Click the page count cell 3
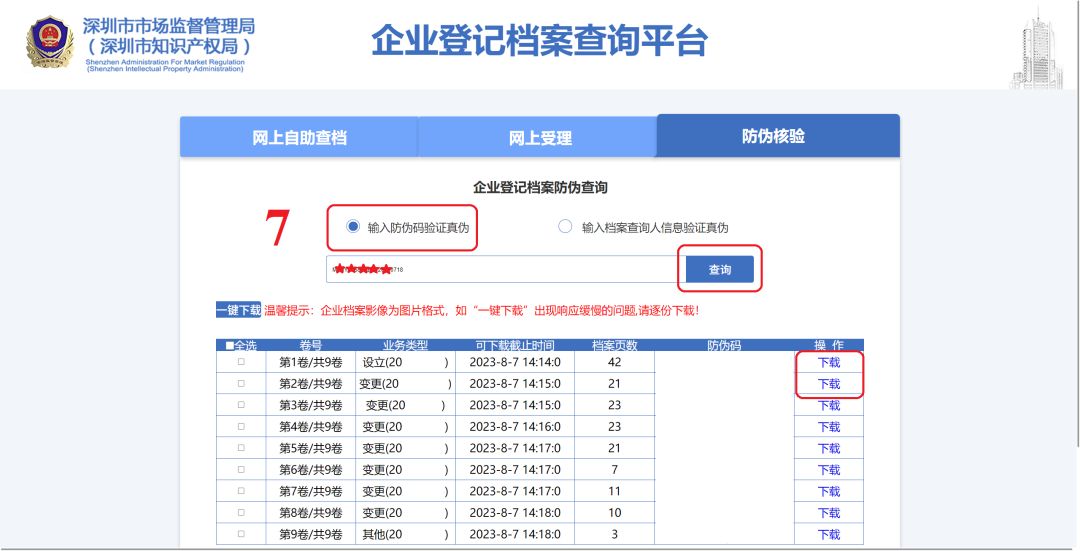Viewport: 1080px width, 551px height. pos(614,534)
